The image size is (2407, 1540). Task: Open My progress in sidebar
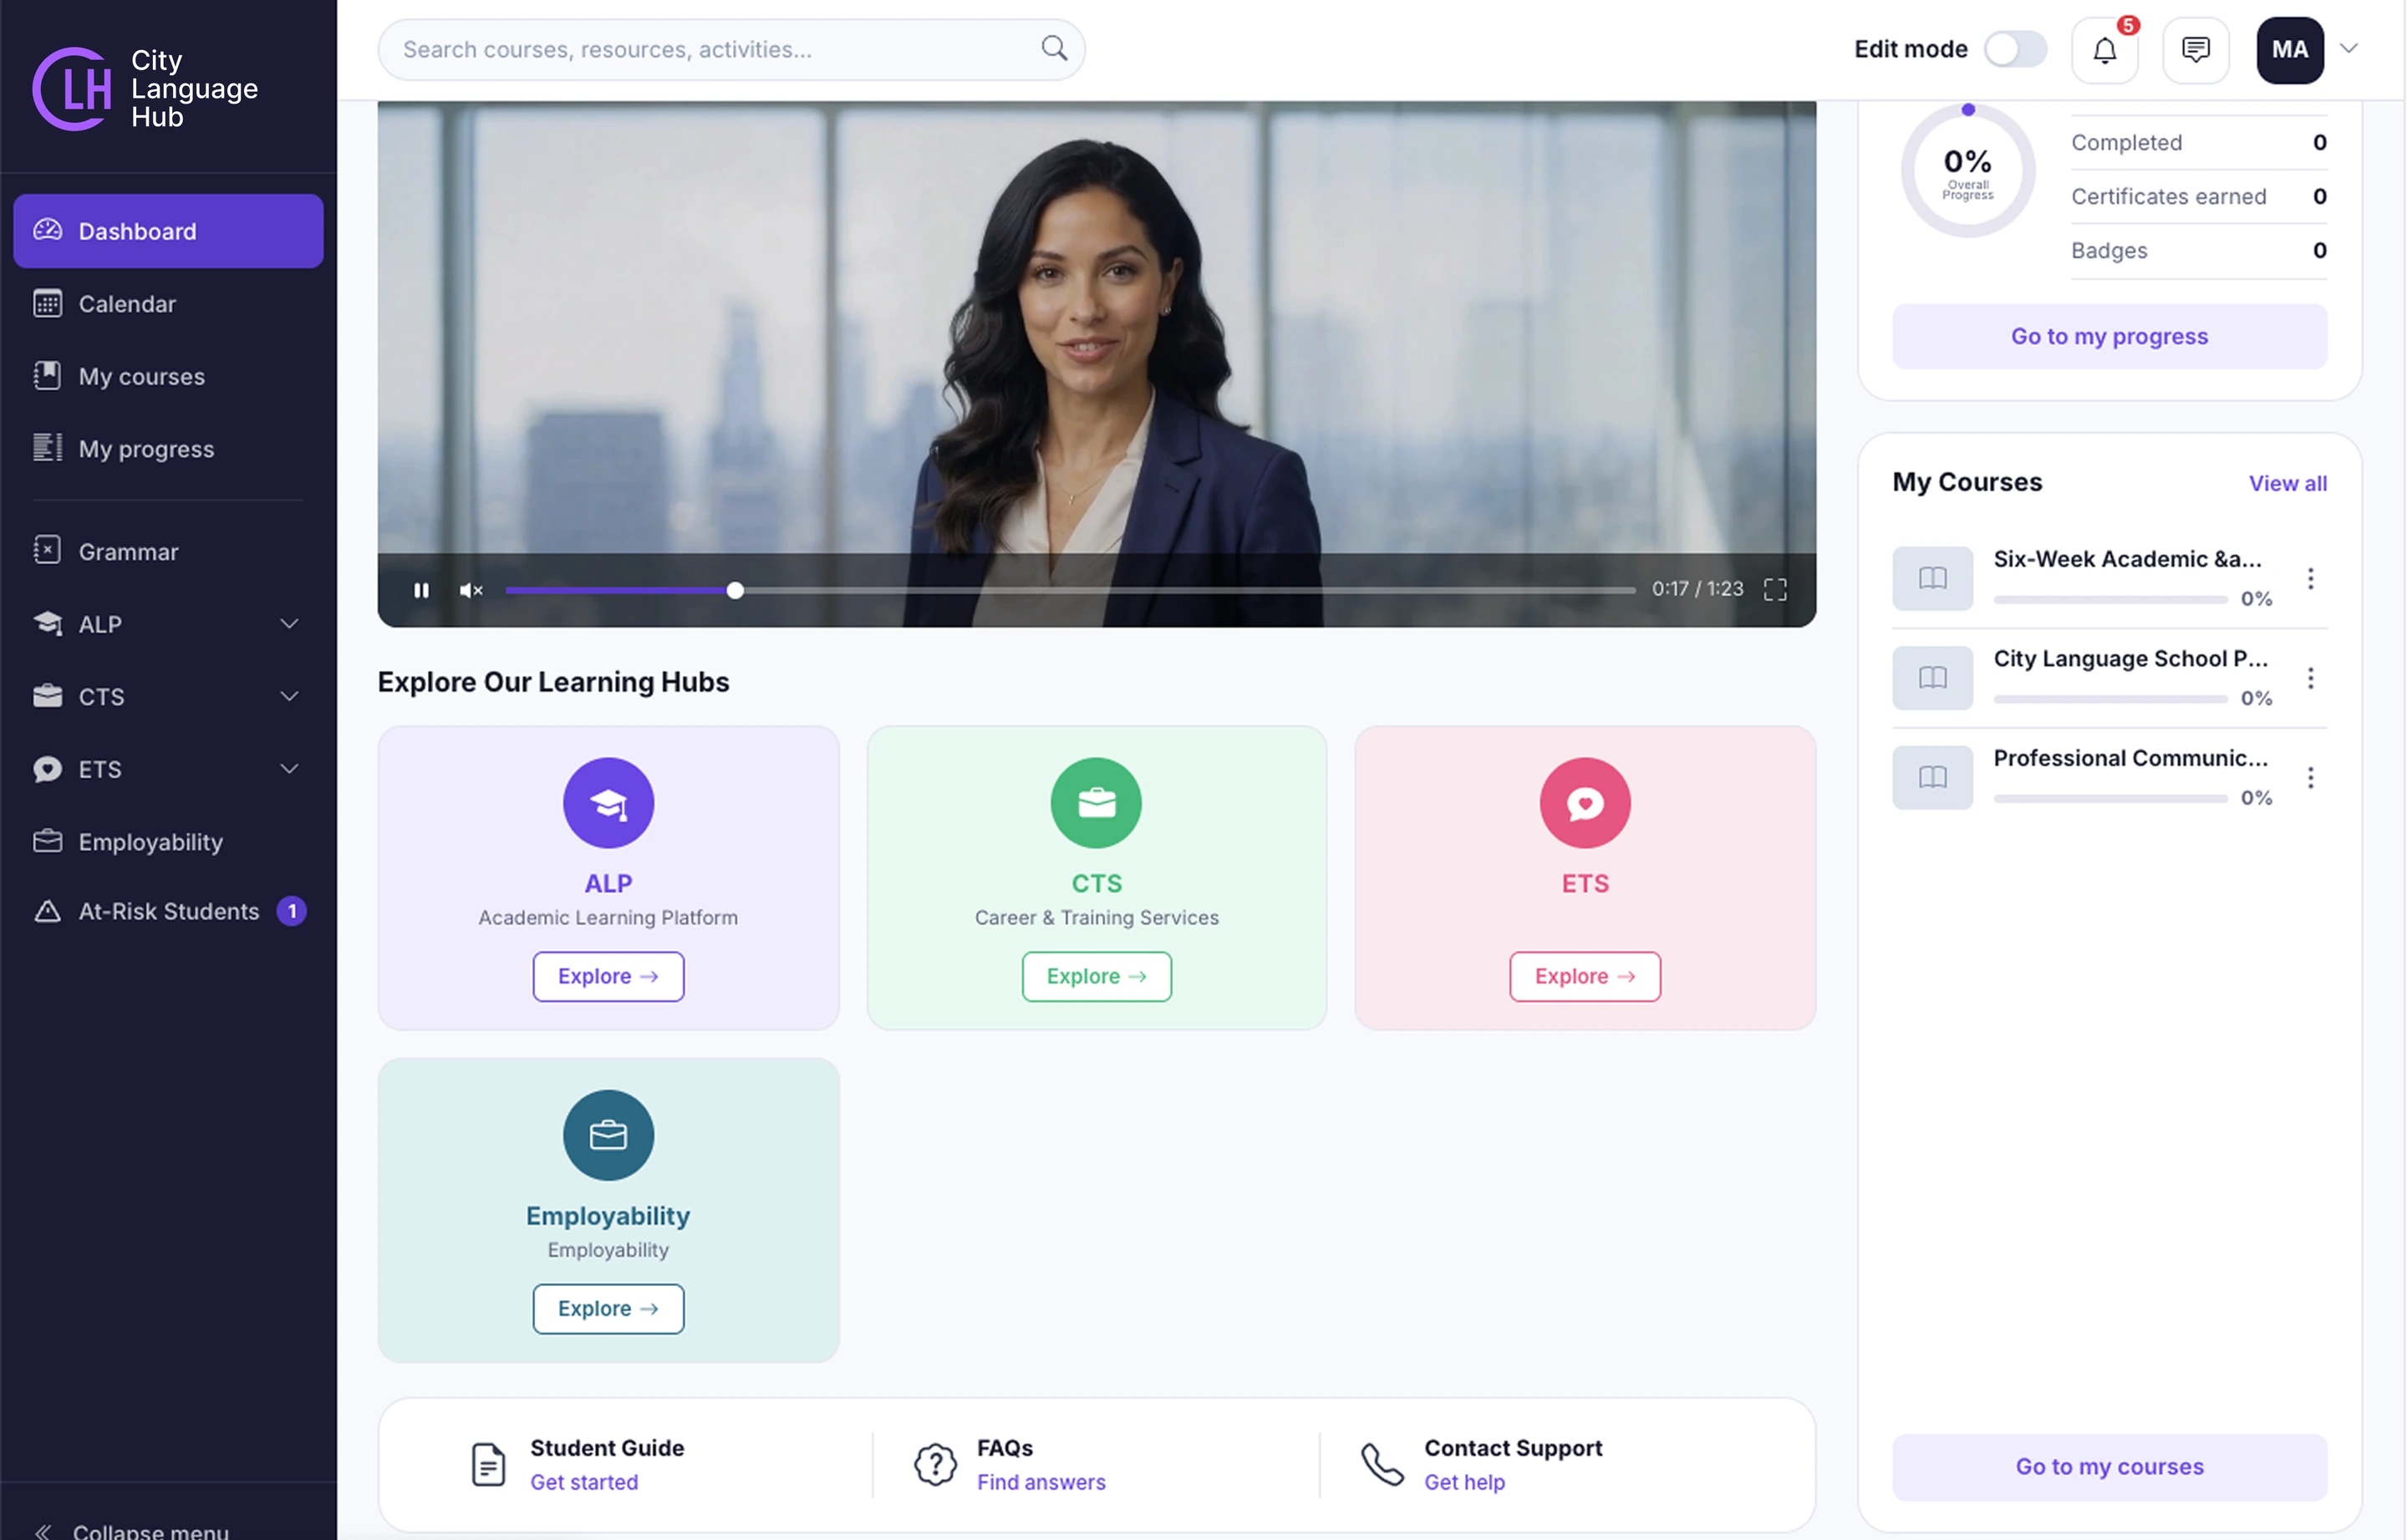[168, 449]
